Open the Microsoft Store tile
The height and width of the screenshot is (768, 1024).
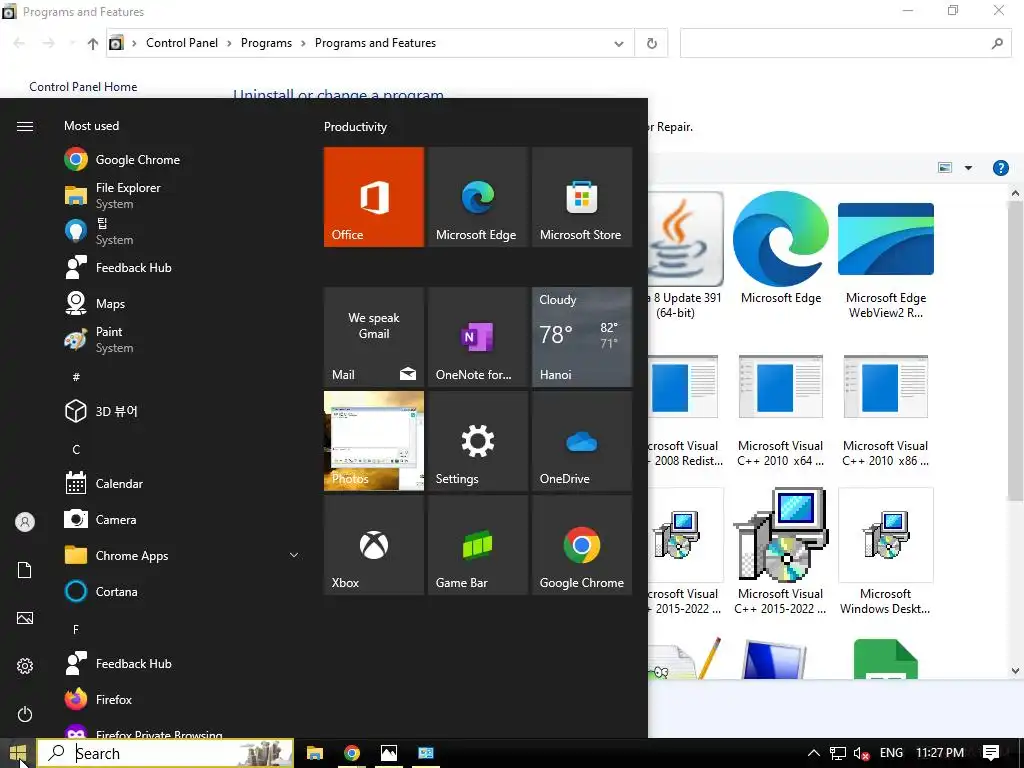tap(582, 197)
